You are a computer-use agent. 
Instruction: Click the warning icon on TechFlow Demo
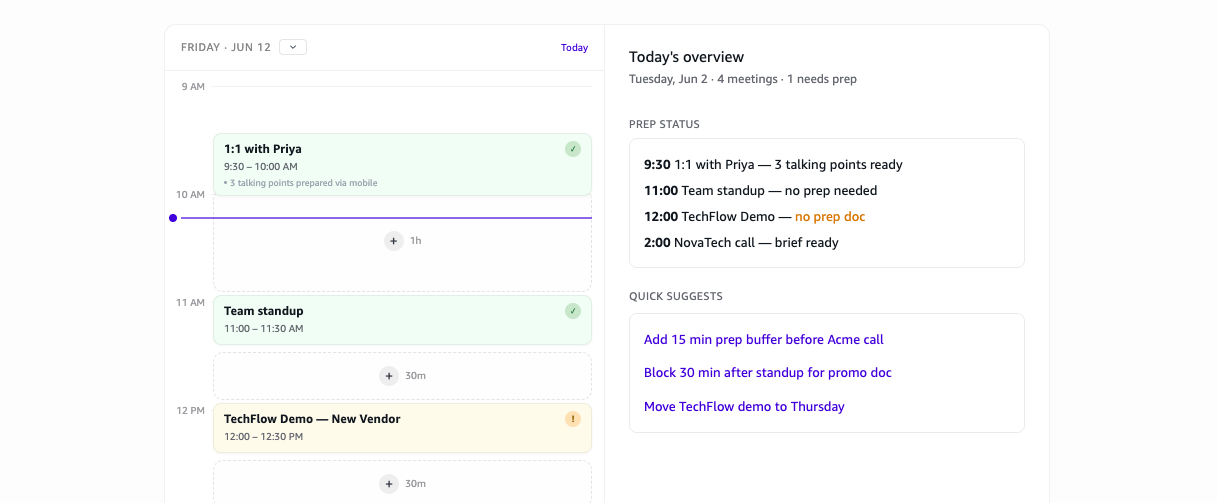click(x=573, y=419)
